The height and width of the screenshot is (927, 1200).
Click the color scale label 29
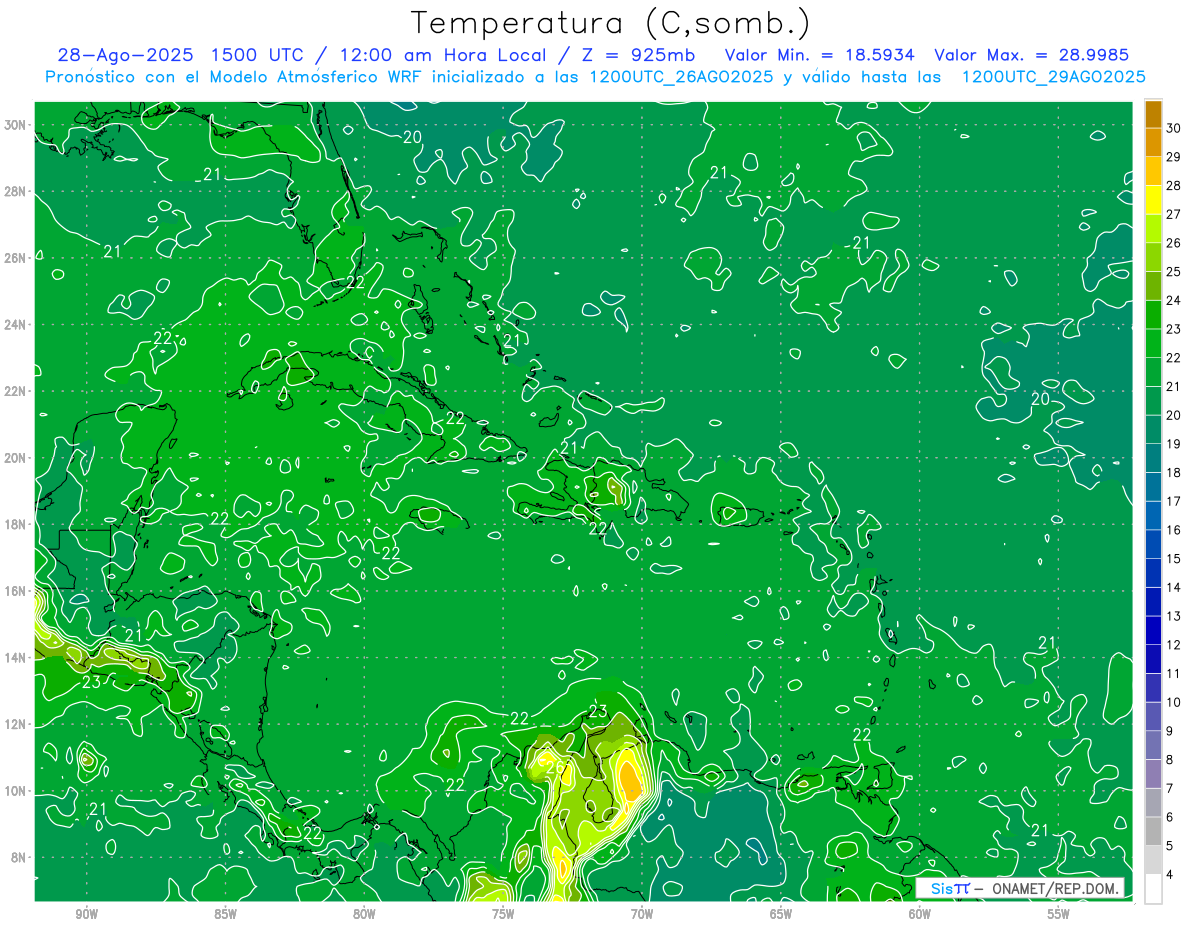(x=1174, y=156)
